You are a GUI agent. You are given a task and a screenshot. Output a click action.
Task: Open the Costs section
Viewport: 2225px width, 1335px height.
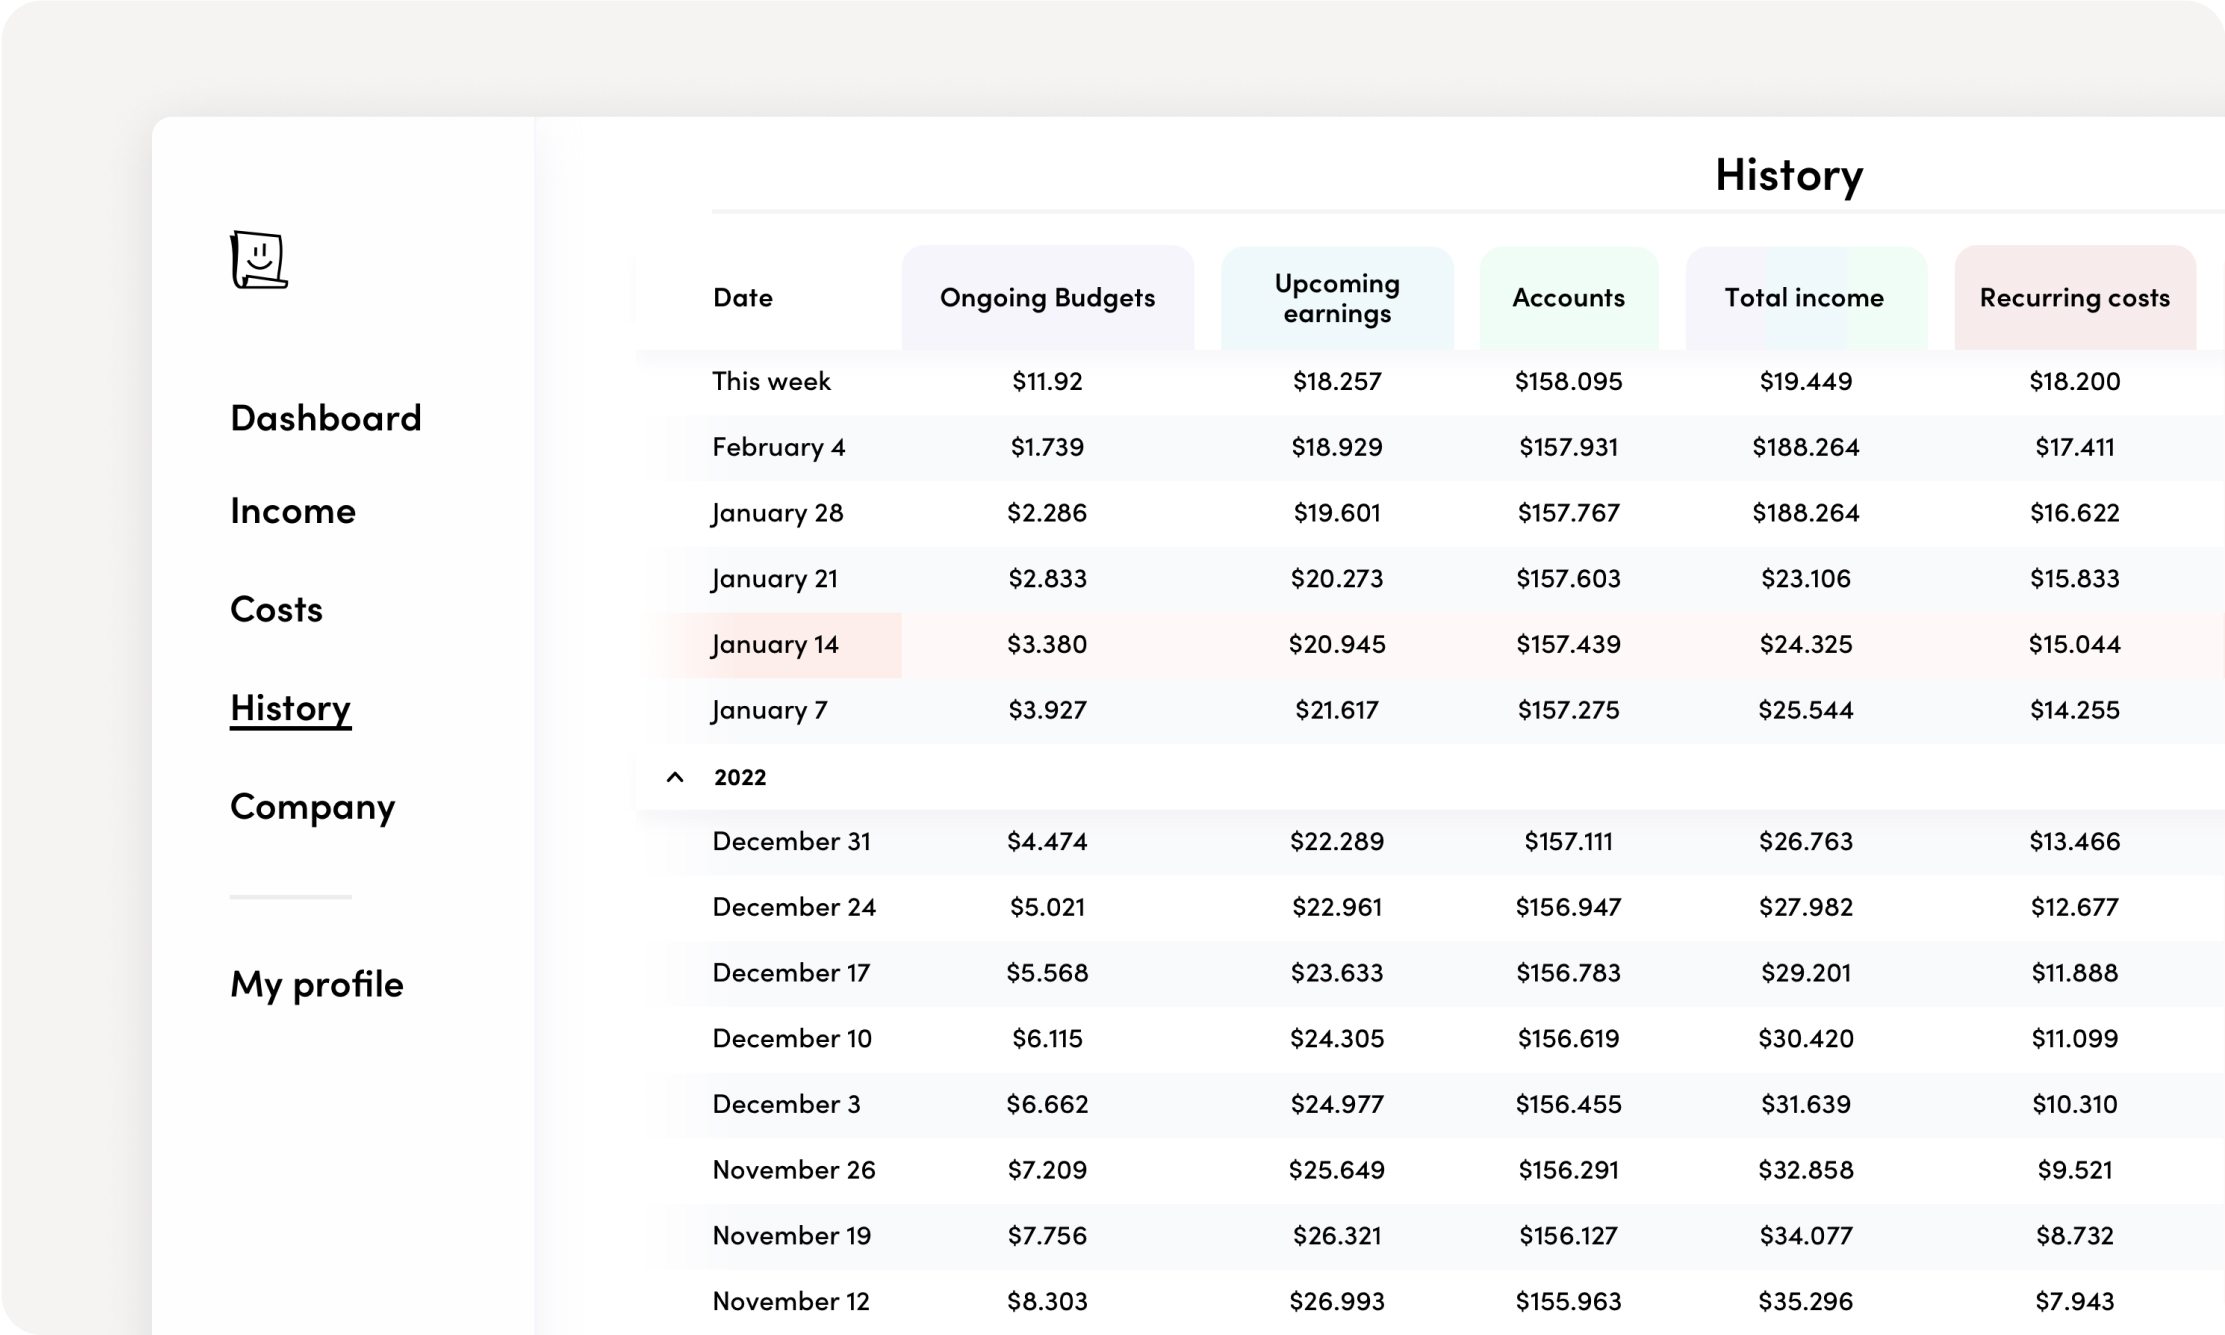pos(277,609)
